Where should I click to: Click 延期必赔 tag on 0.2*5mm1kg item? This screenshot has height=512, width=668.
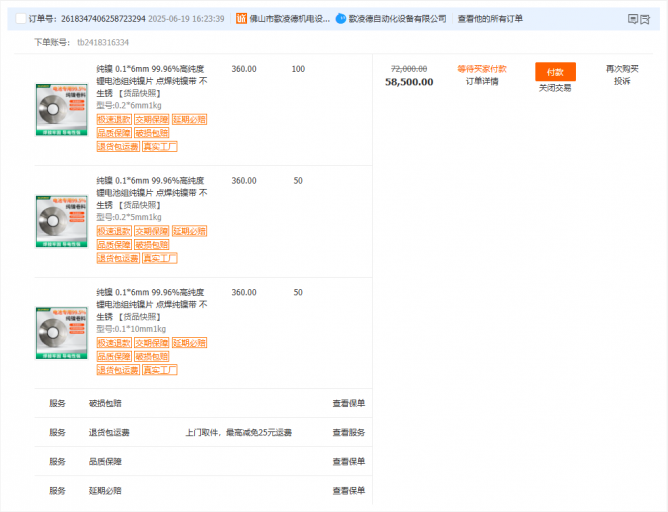click(190, 231)
